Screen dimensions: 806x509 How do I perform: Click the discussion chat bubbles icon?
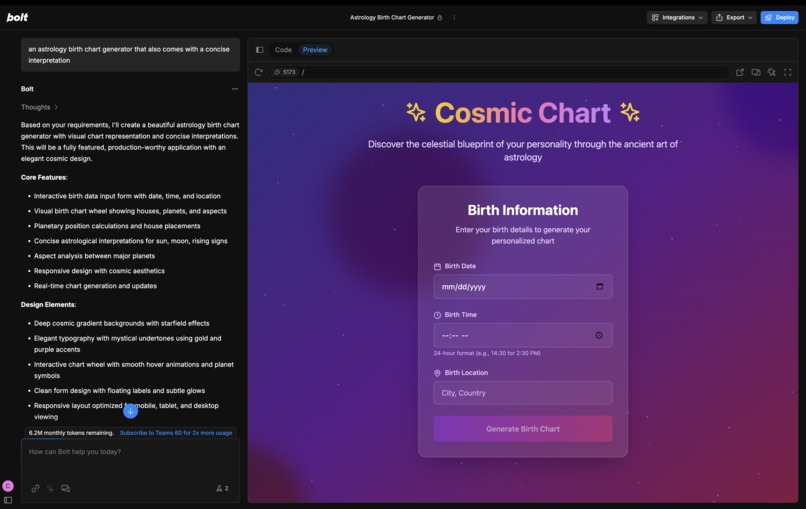point(65,488)
